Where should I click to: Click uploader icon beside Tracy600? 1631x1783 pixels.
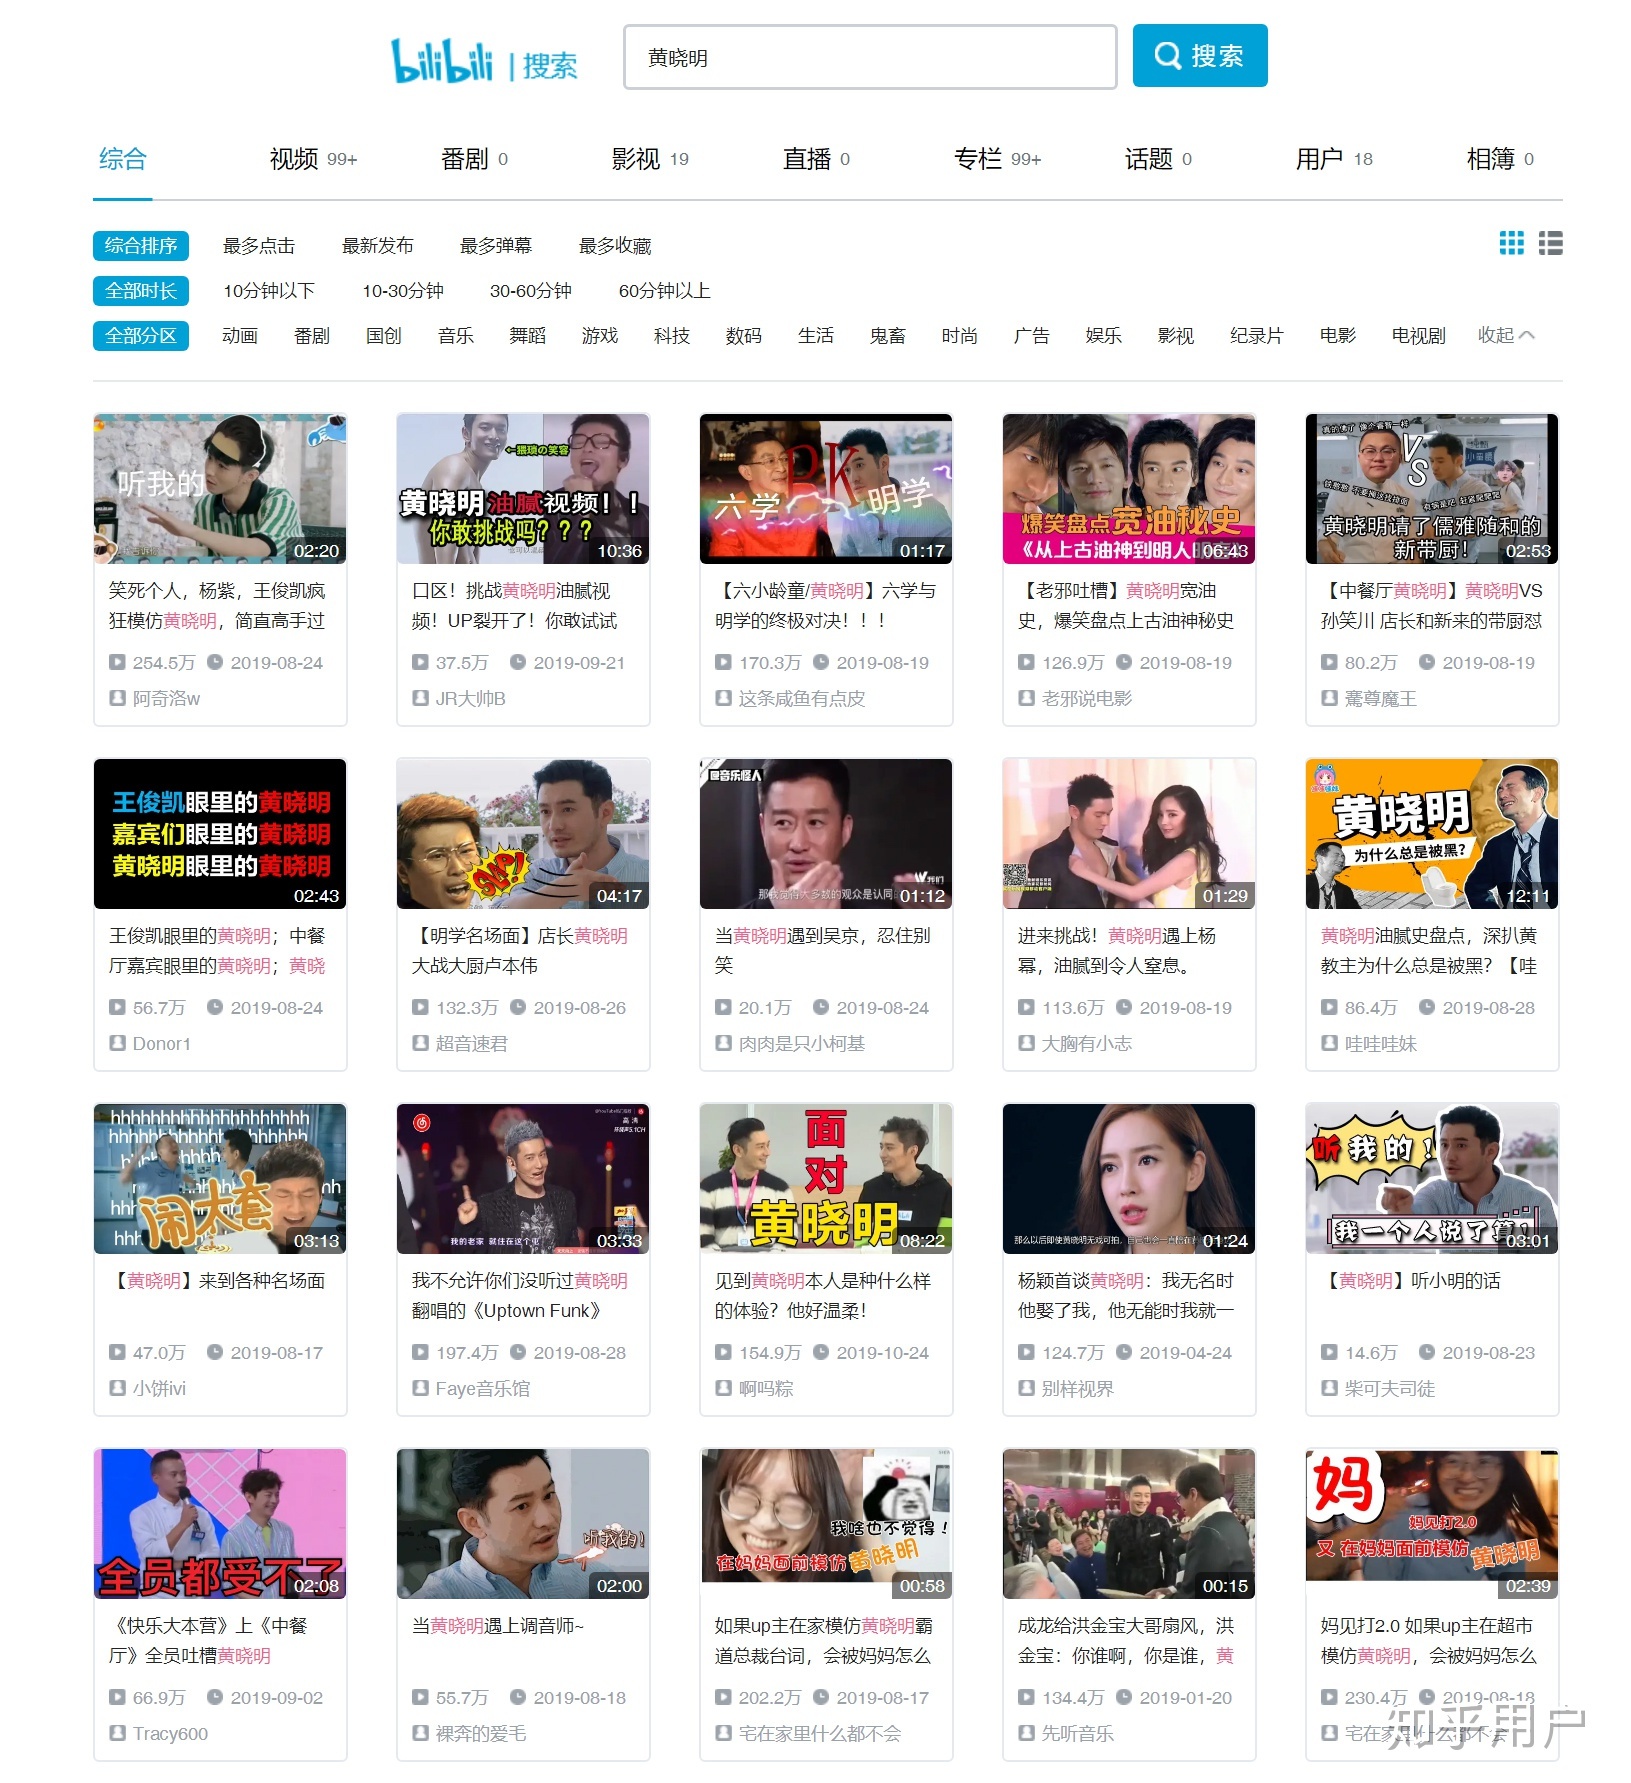tap(117, 1733)
